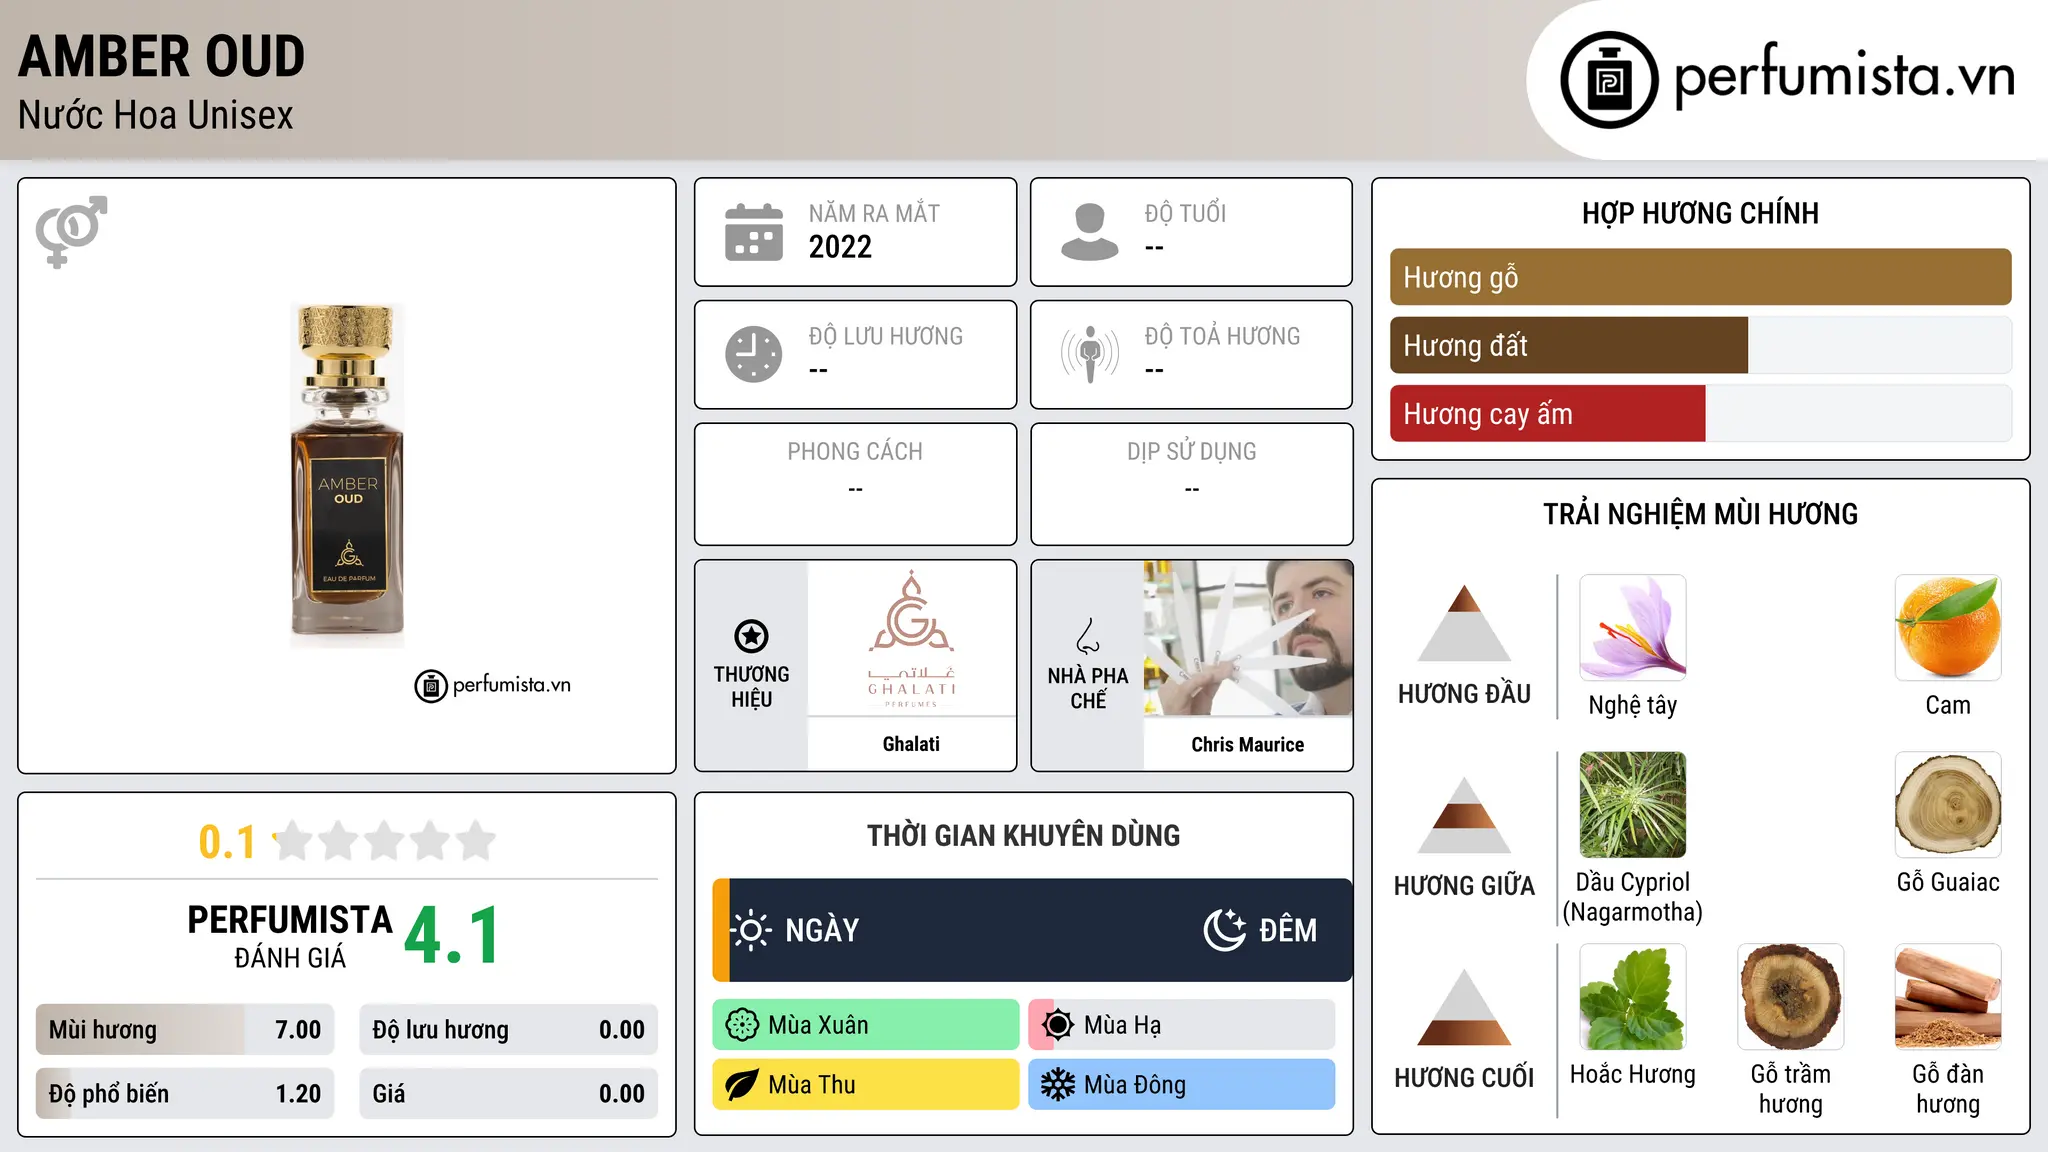Viewport: 2048px width, 1152px height.
Task: Click the middle-note pyramid icon HƯƠNG GIỮA
Action: 1464,815
